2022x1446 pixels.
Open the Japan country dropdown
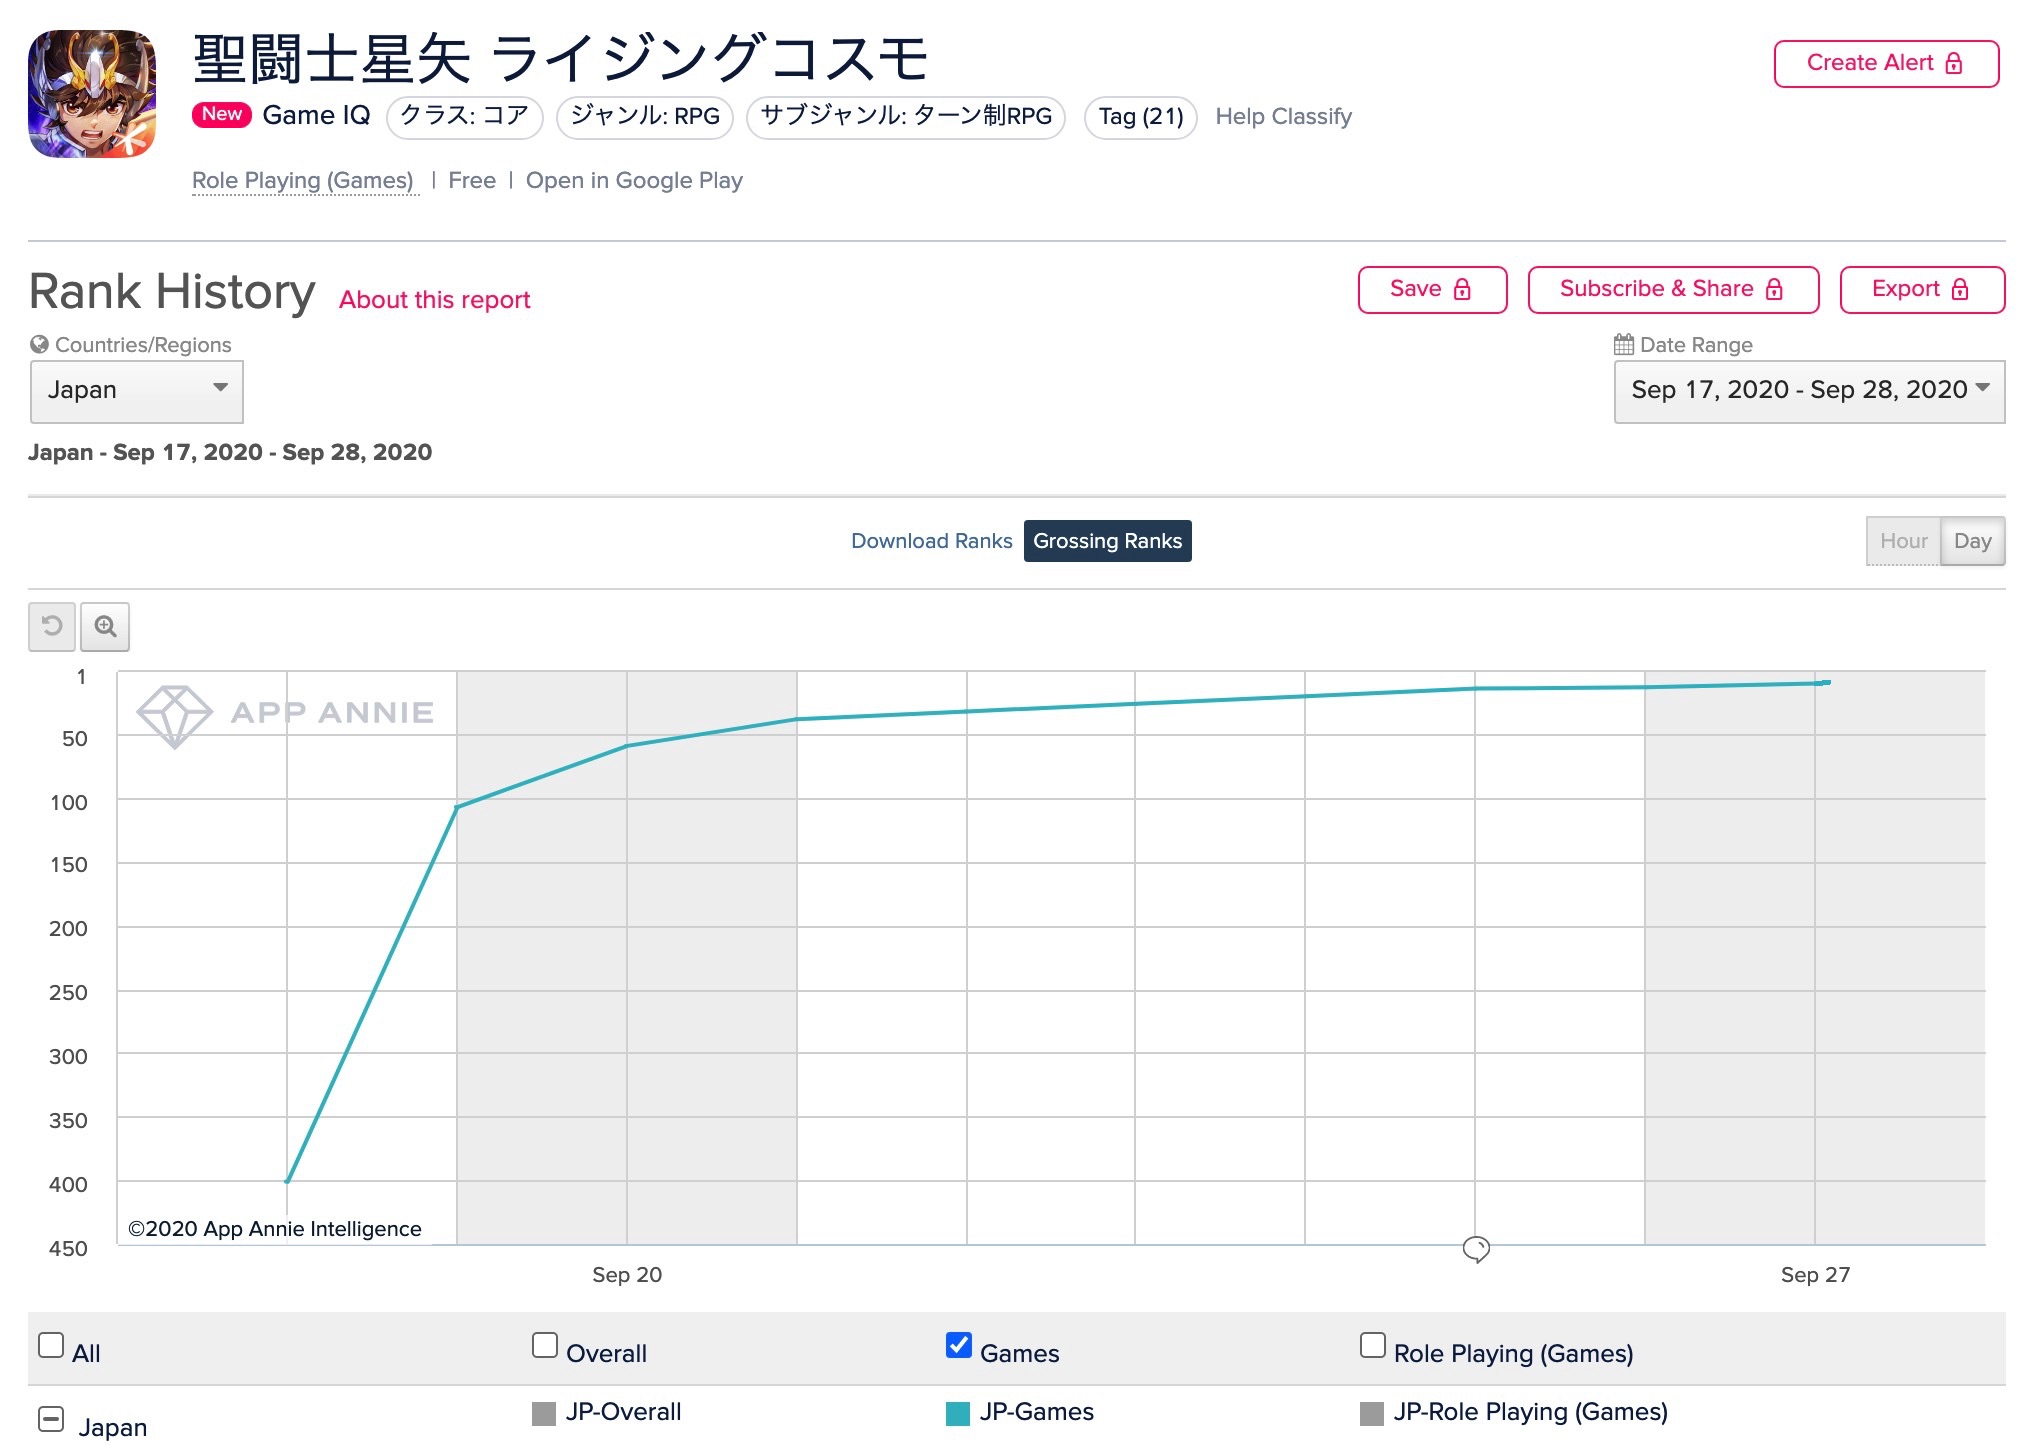[x=137, y=390]
